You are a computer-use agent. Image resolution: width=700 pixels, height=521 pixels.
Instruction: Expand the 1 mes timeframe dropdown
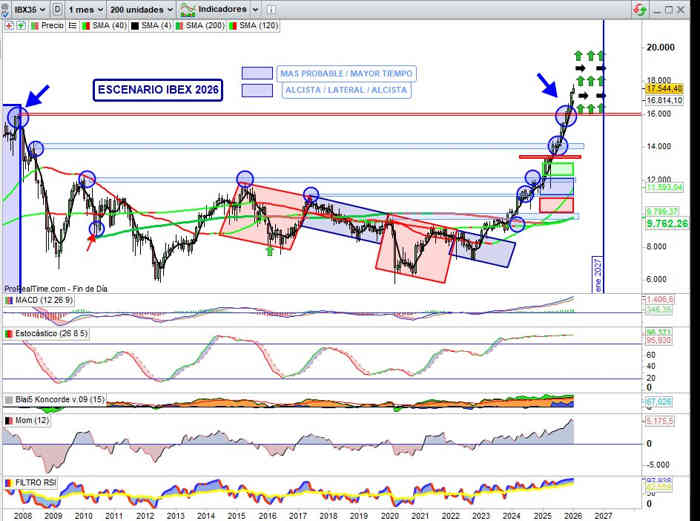pyautogui.click(x=88, y=8)
